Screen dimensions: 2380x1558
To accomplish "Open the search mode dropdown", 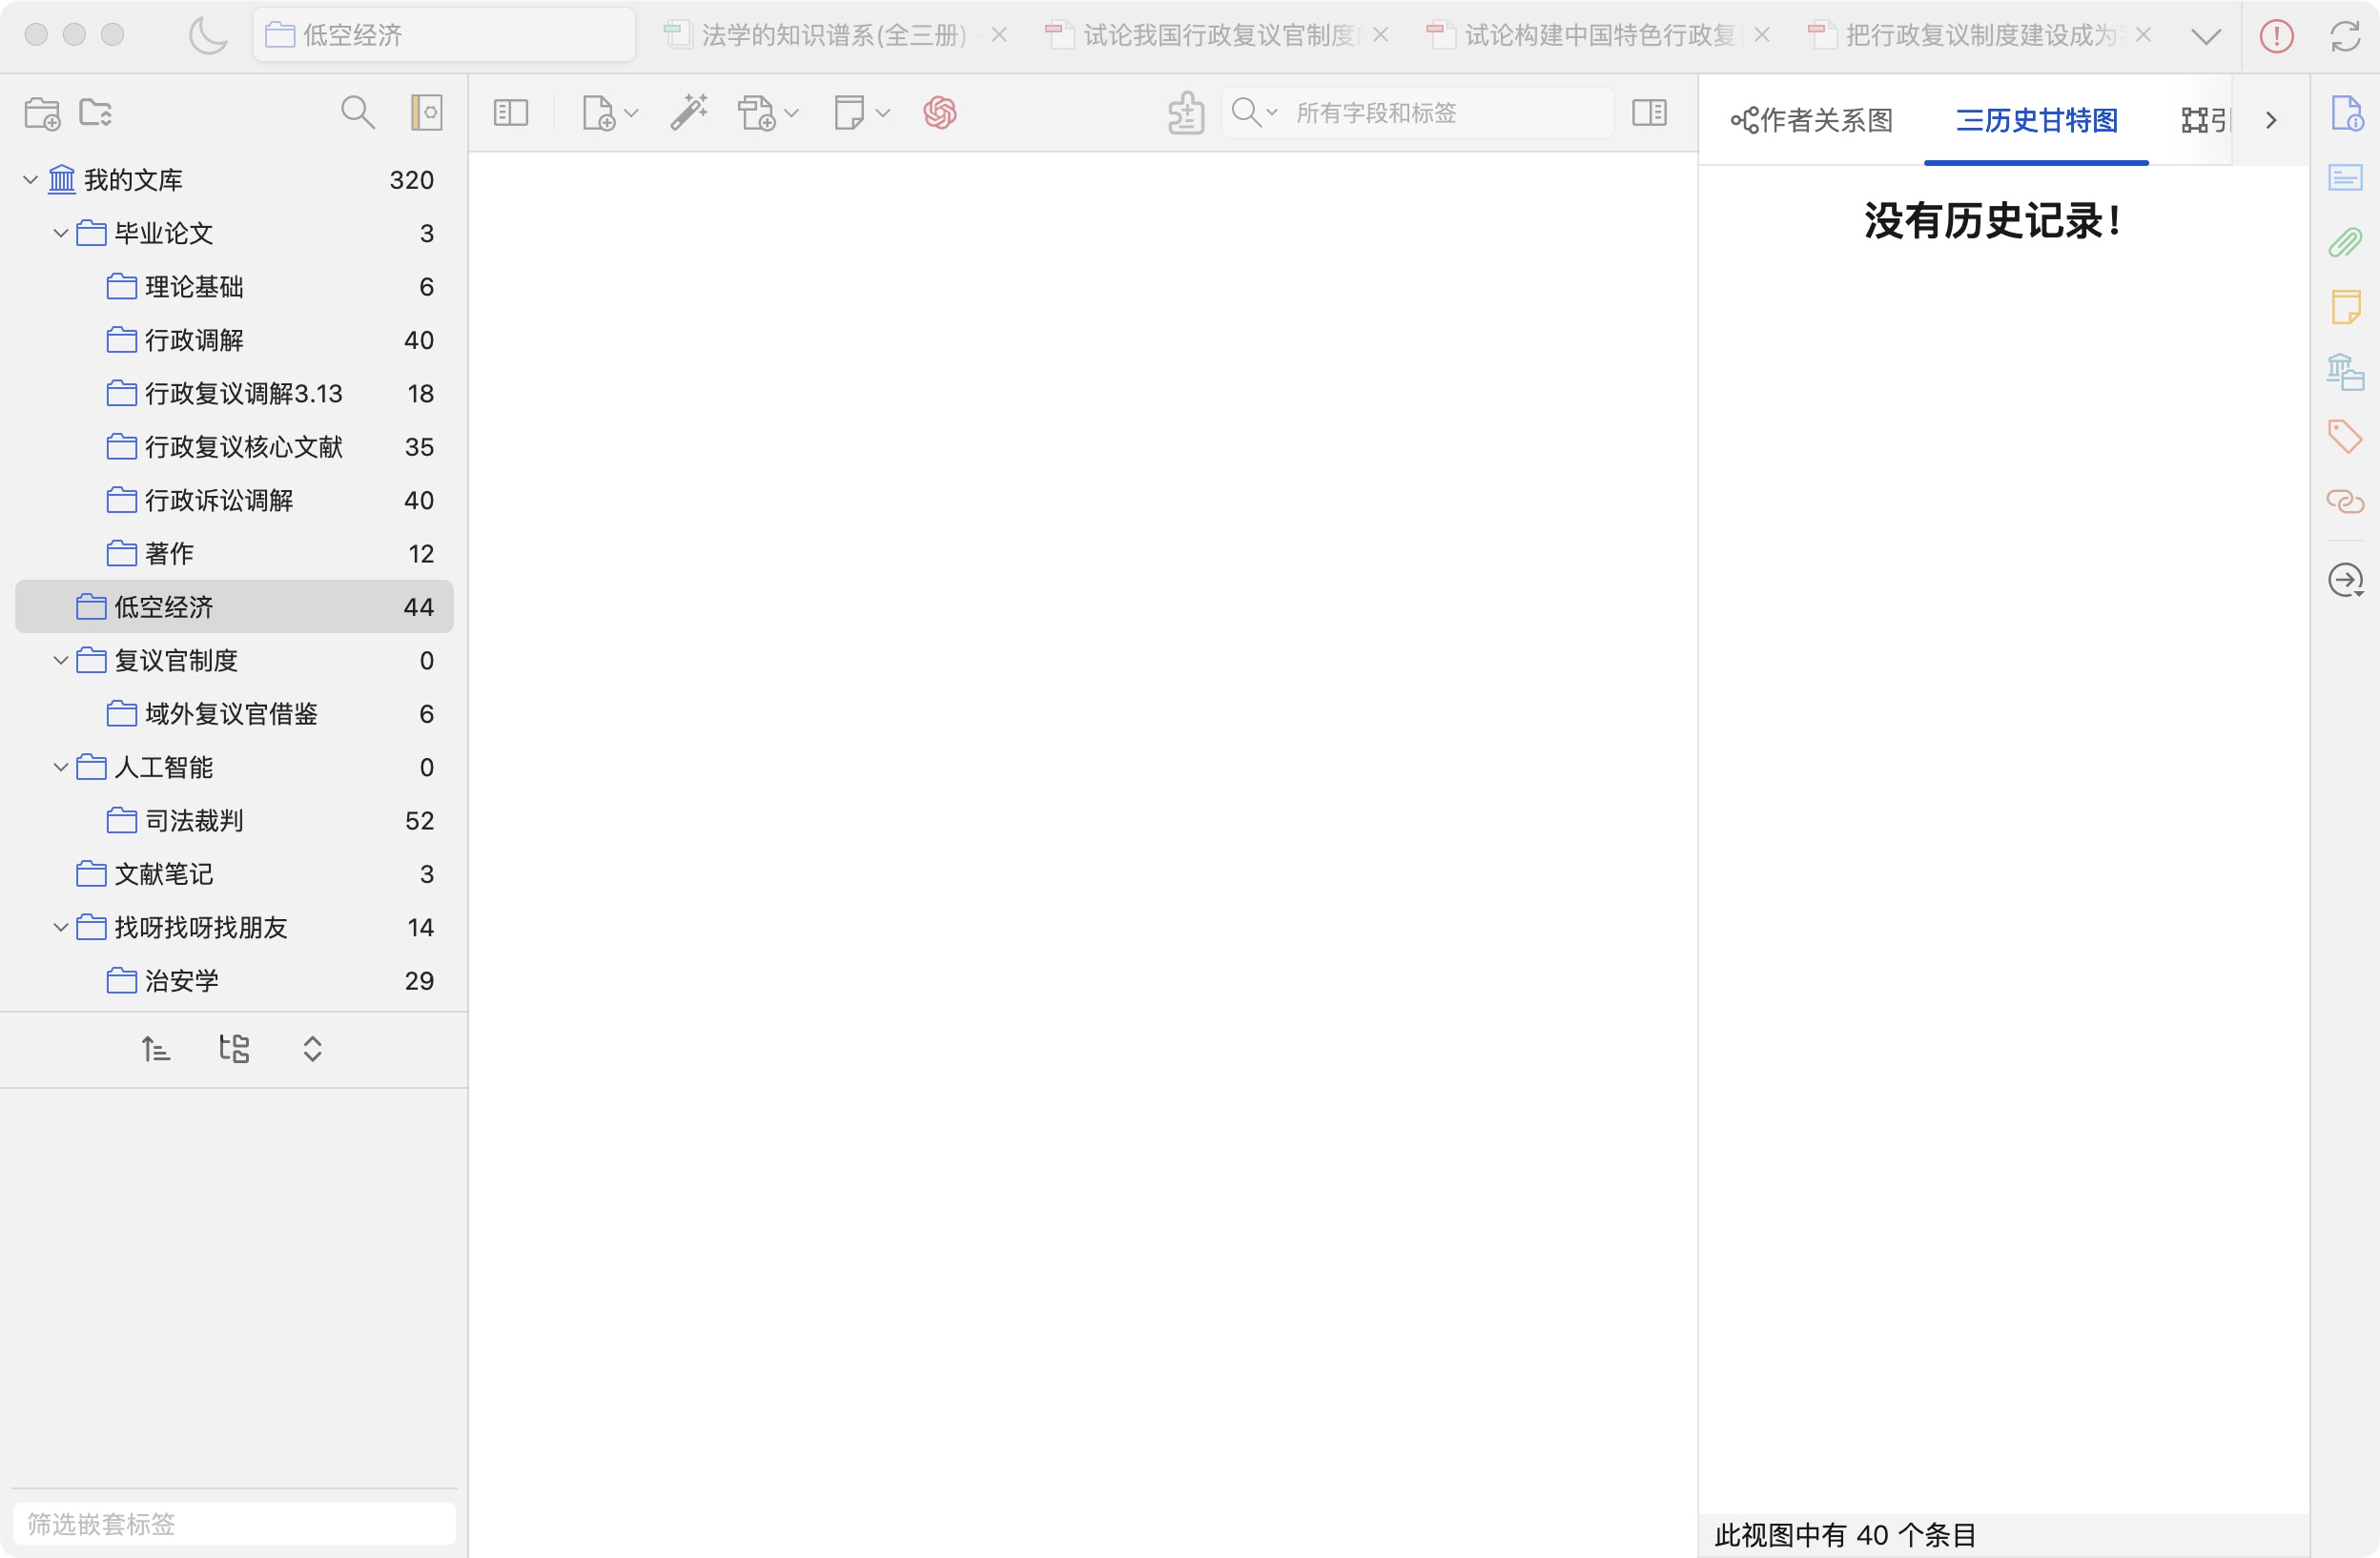I will [x=1255, y=112].
